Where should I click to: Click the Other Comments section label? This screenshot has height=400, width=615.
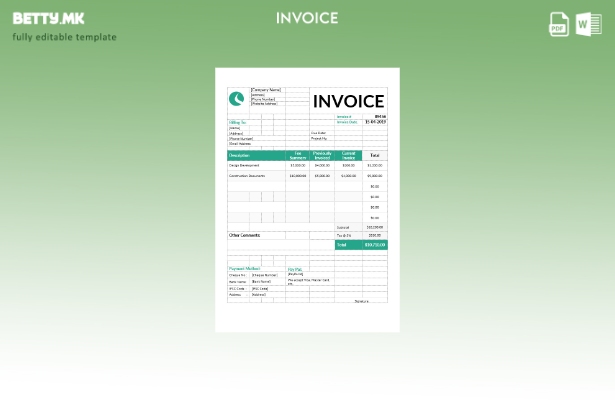pos(244,236)
